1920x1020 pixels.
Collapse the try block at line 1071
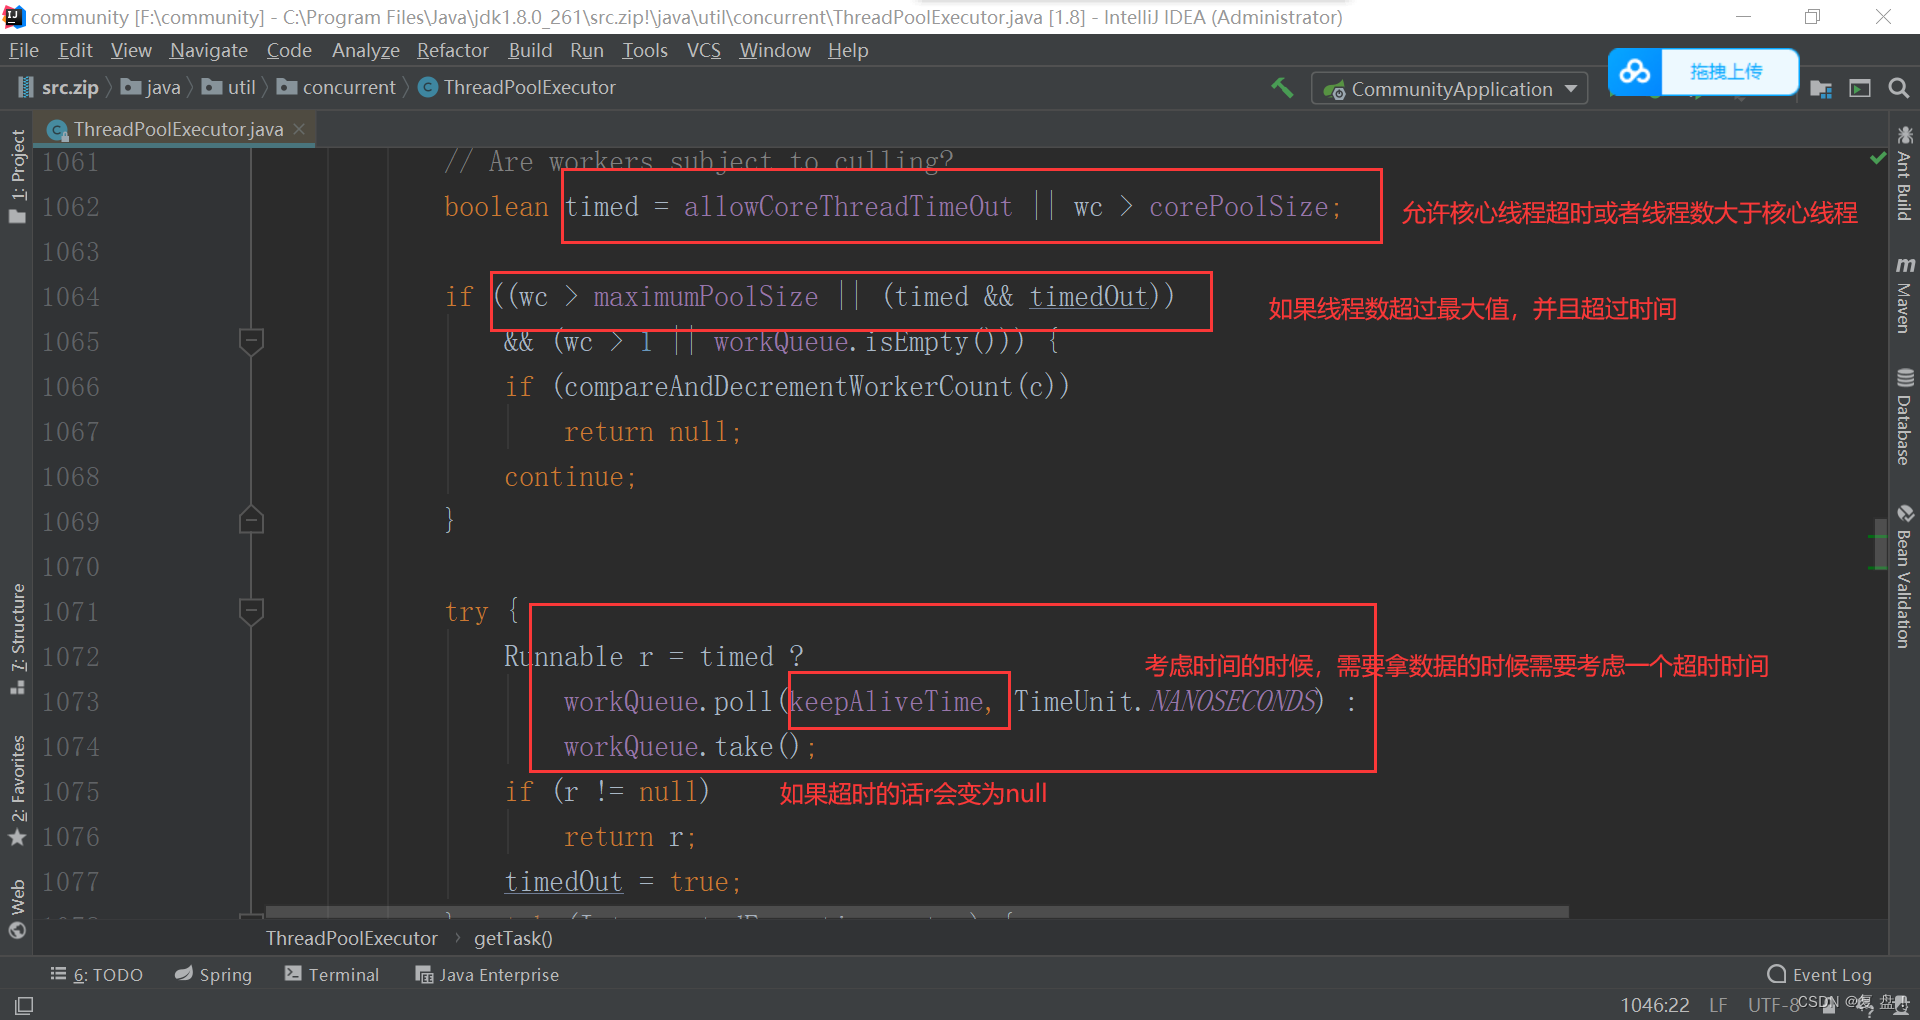click(x=252, y=611)
